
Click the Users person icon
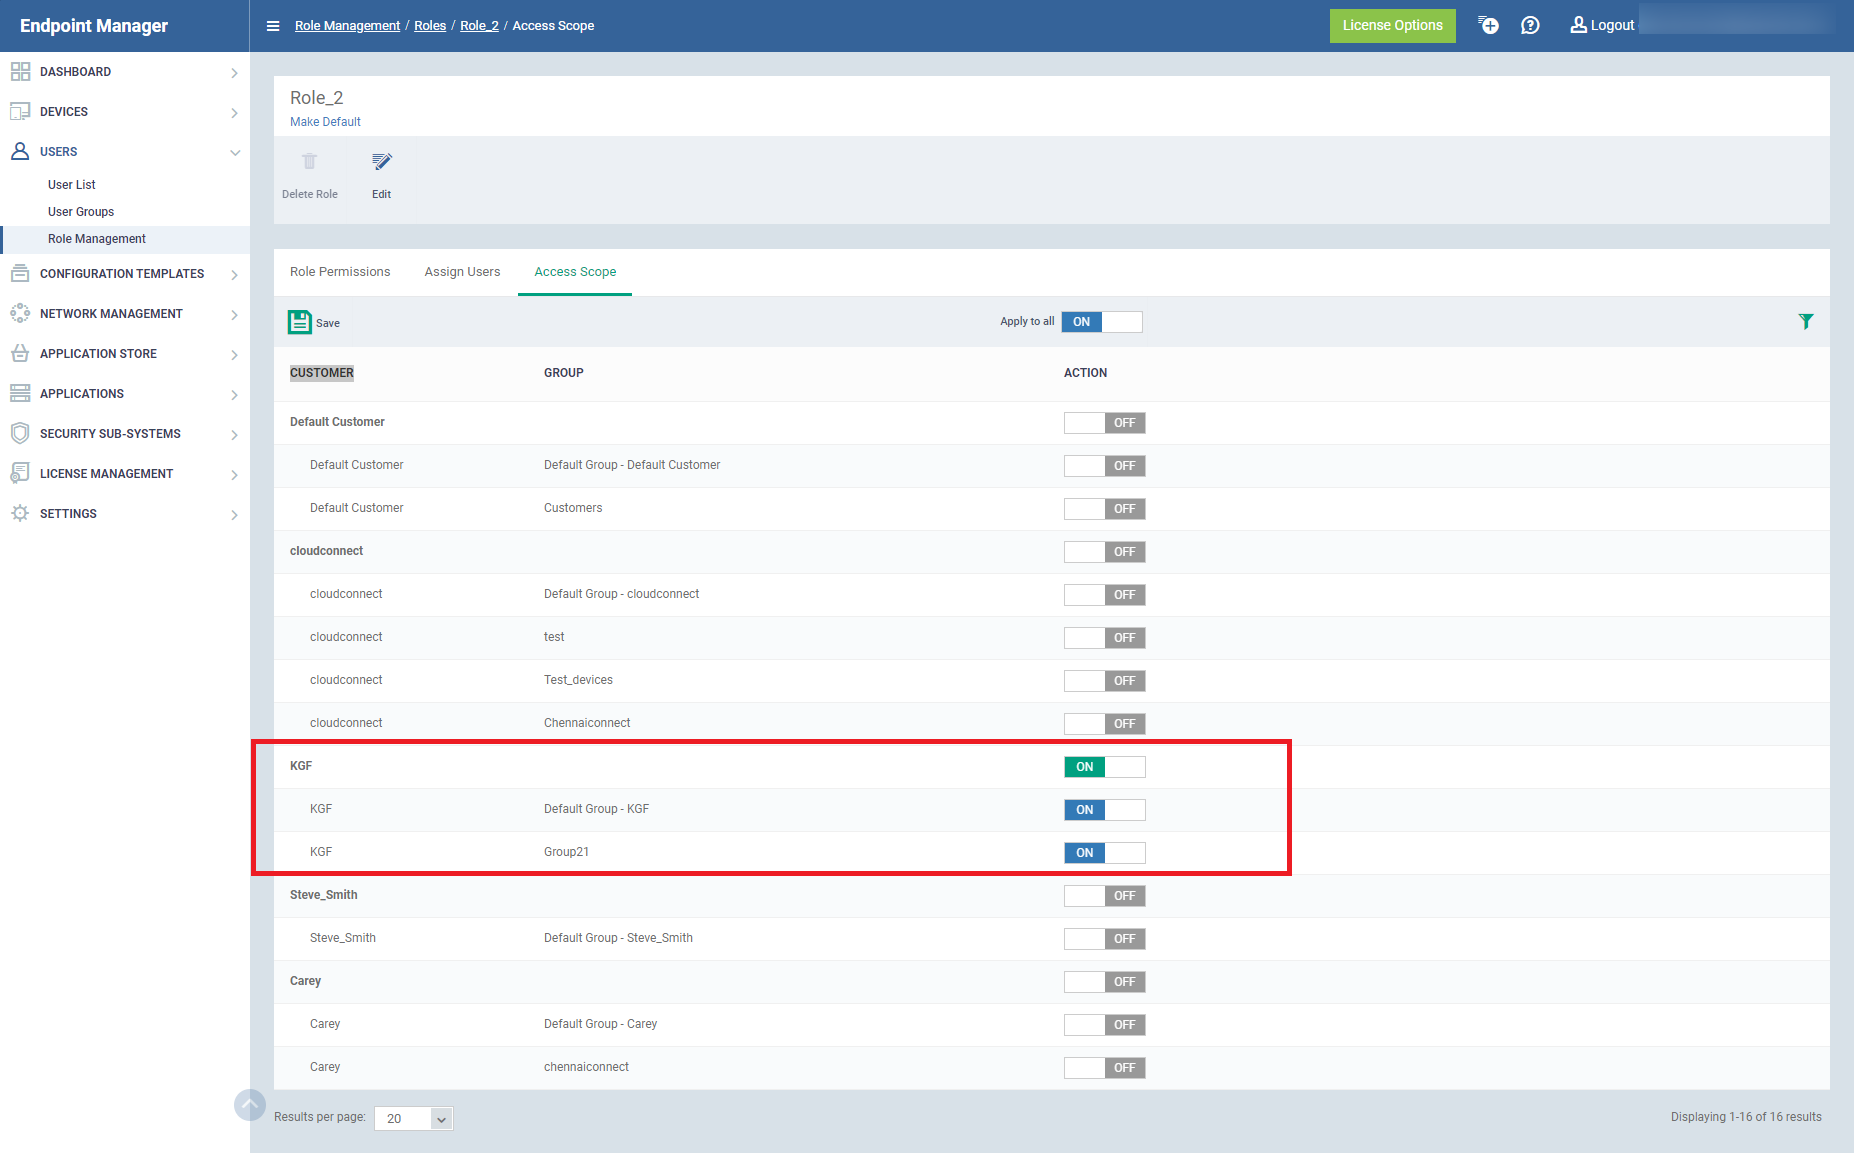(20, 151)
